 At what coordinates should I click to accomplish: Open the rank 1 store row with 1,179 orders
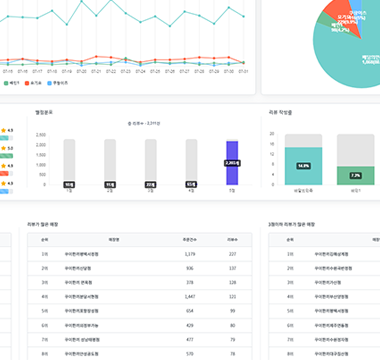click(140, 254)
